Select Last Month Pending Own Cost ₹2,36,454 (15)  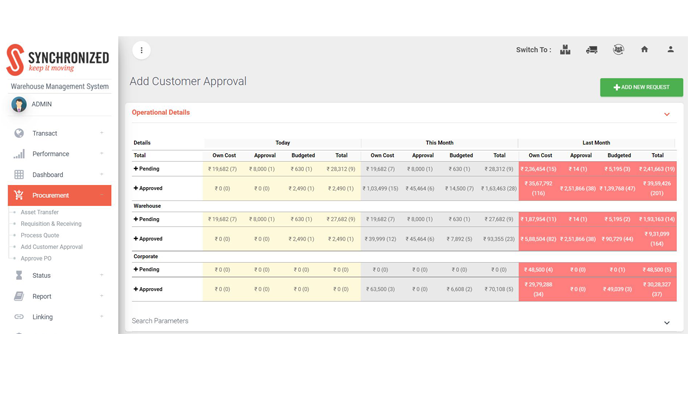coord(539,169)
